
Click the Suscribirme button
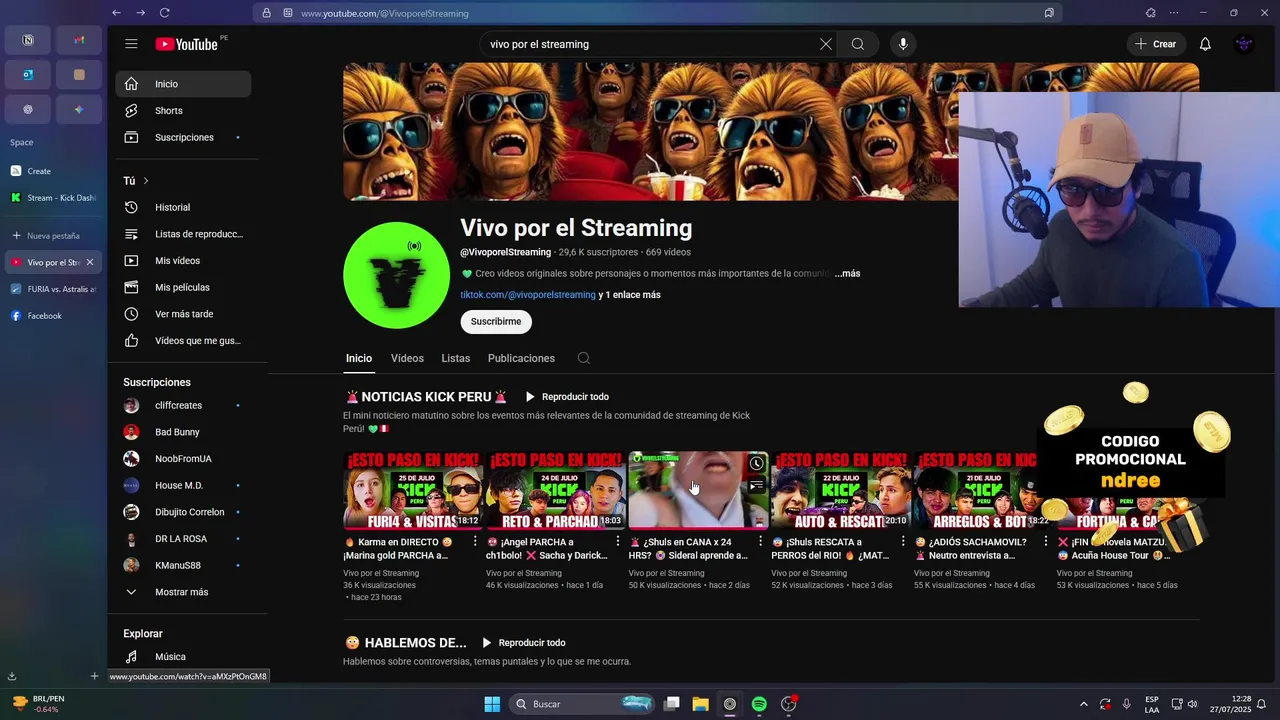pos(496,321)
